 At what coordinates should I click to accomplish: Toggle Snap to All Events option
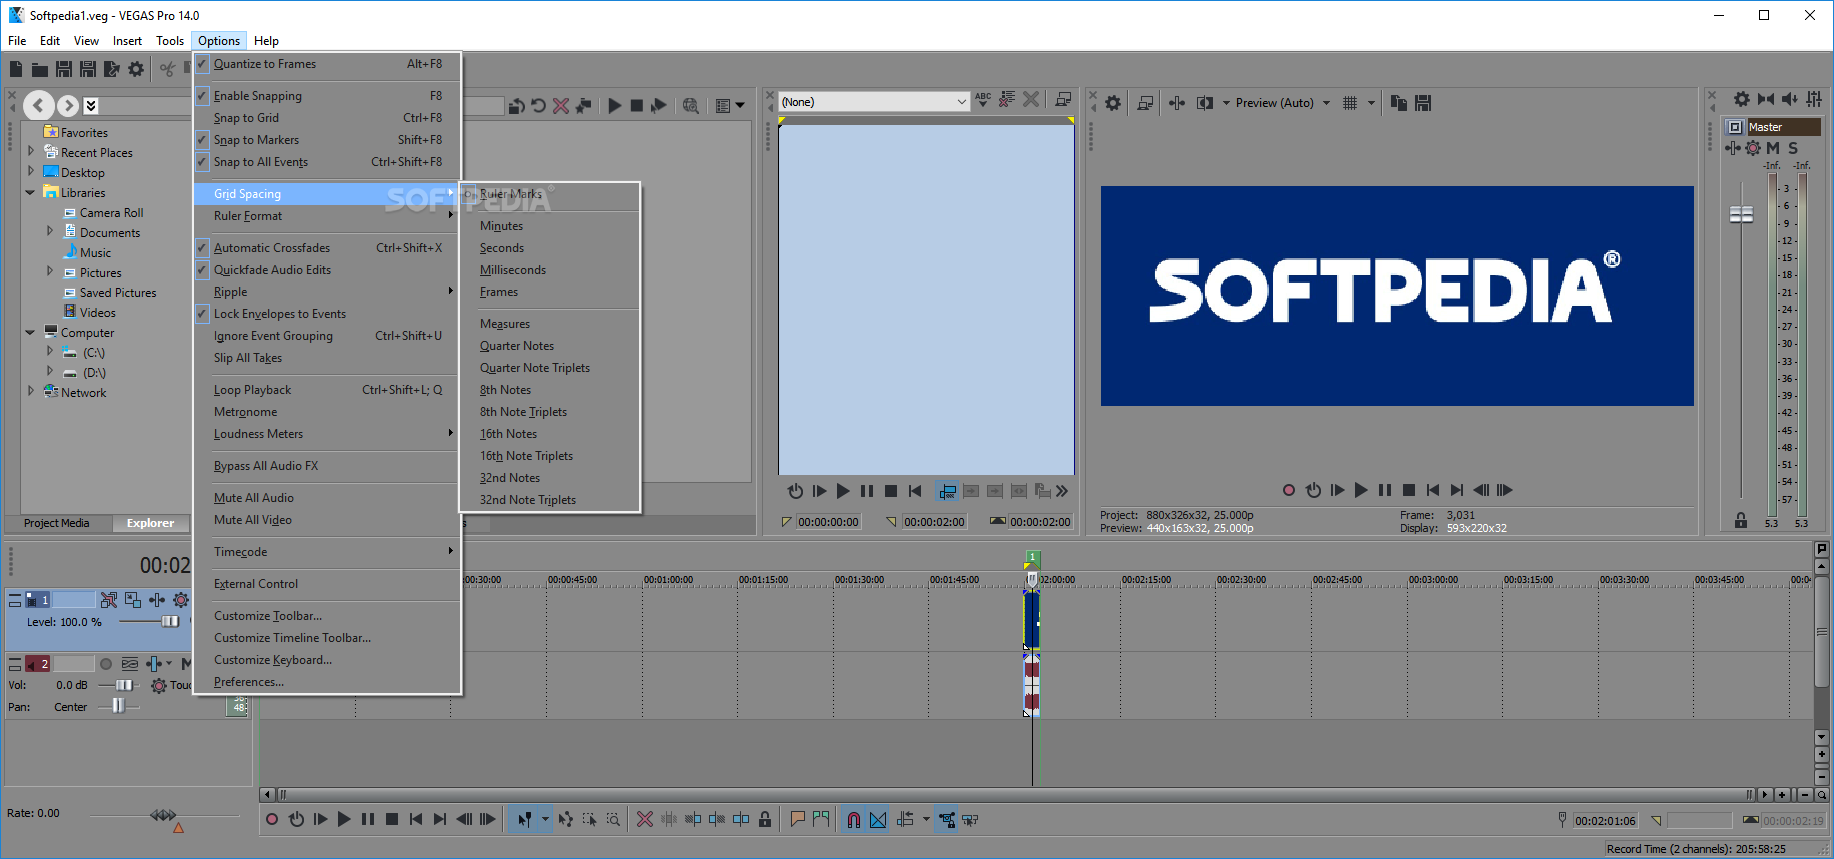coord(327,162)
